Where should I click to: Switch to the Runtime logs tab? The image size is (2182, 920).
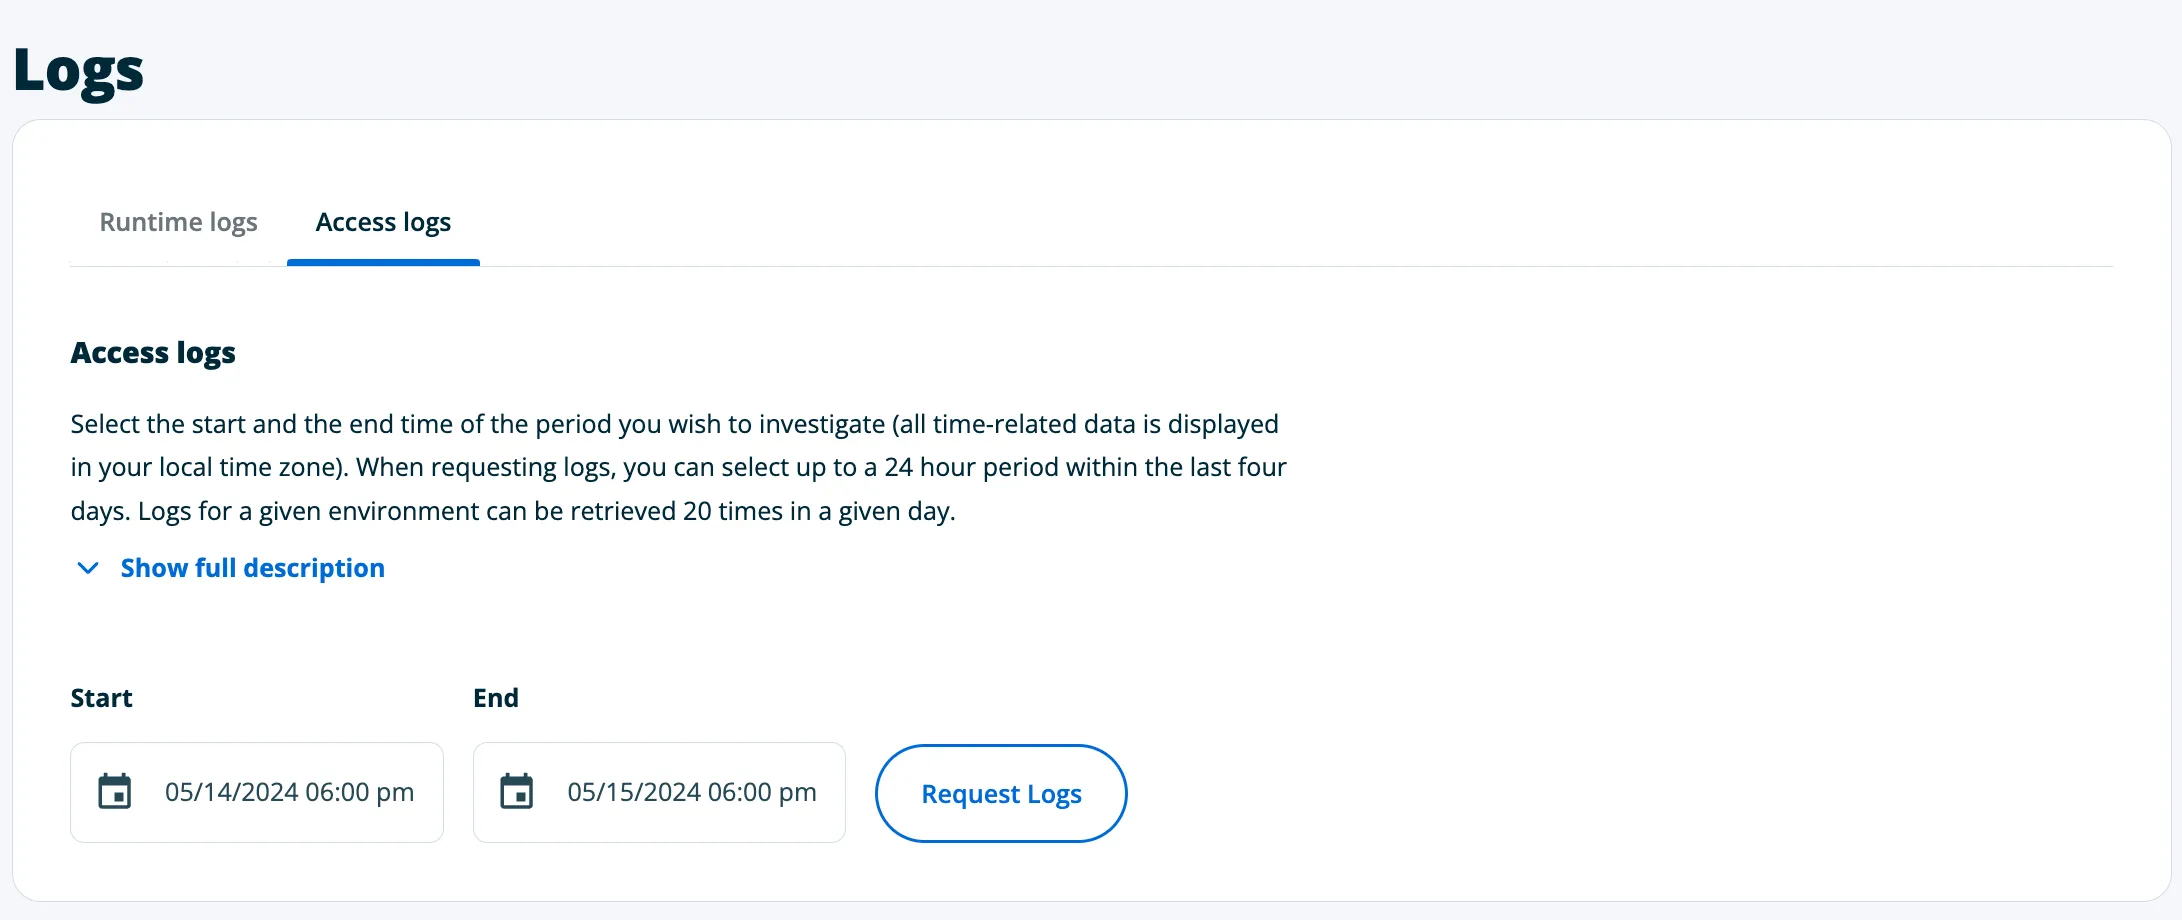[x=178, y=222]
